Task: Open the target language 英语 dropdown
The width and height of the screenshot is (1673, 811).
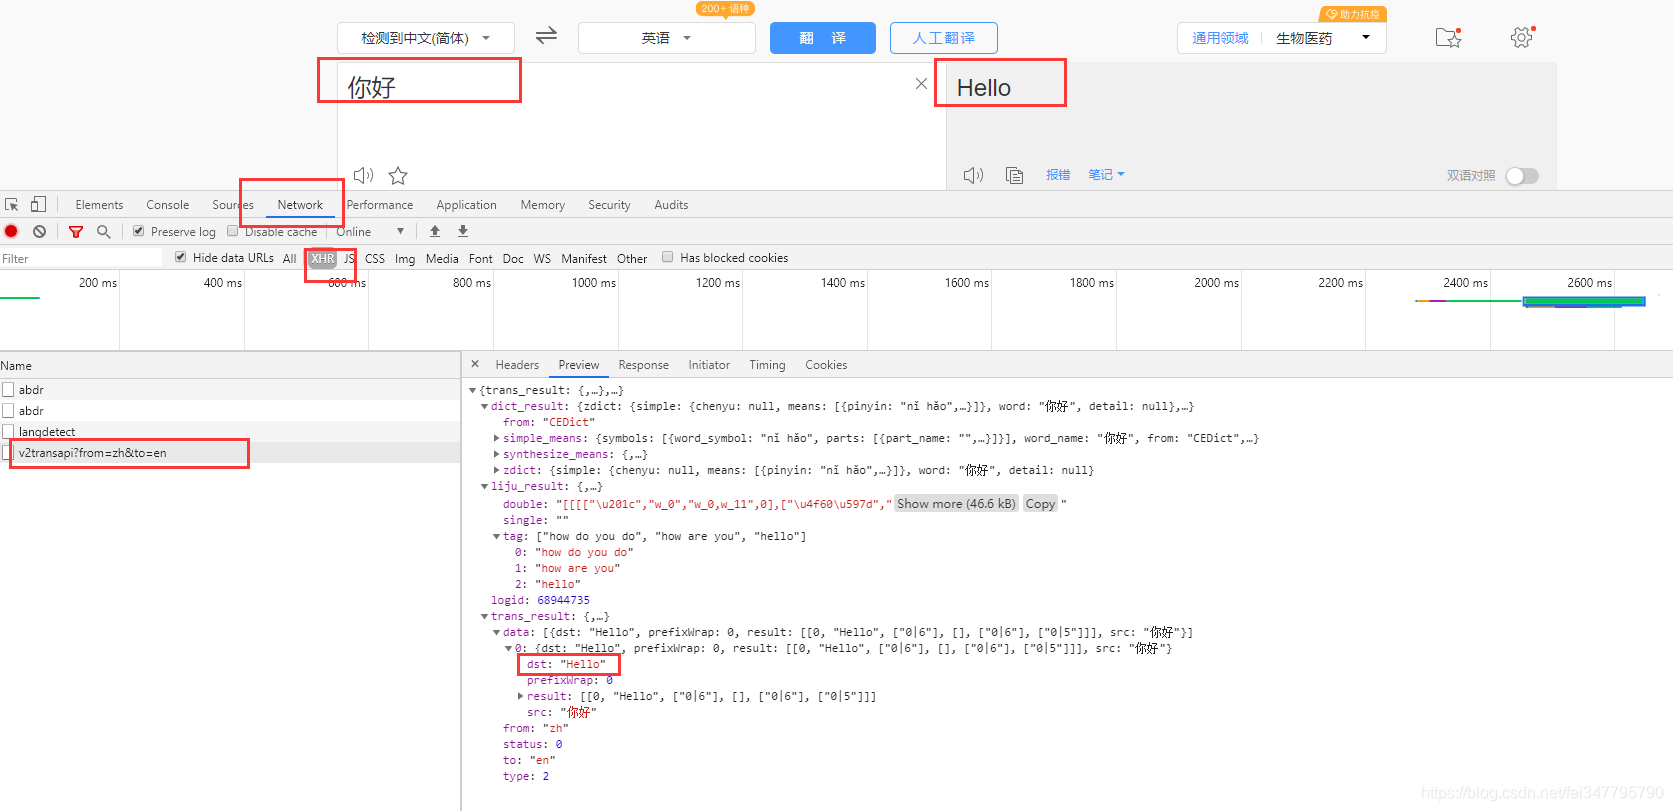Action: 666,38
